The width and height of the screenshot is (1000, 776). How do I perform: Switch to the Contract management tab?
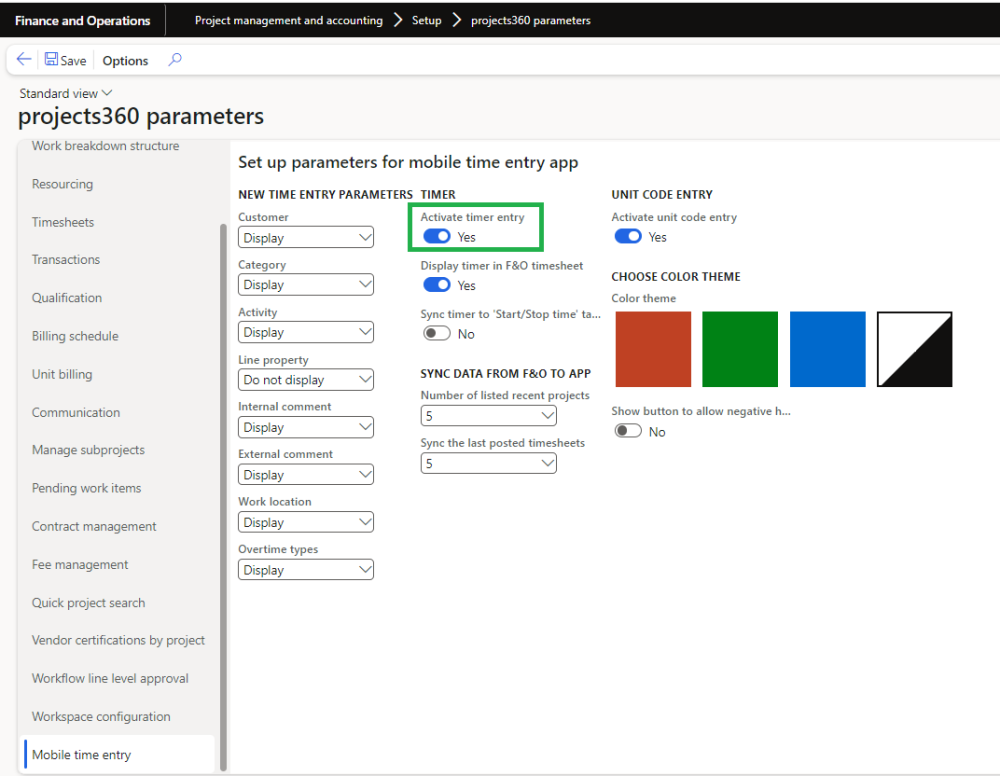pyautogui.click(x=94, y=526)
